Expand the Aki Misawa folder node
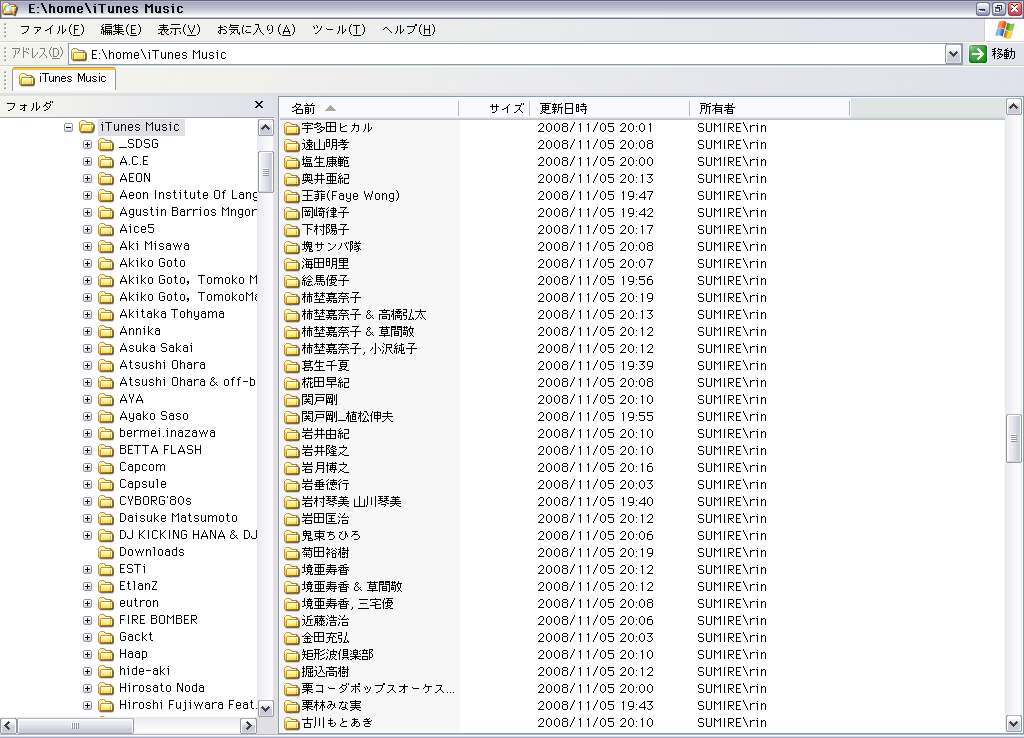Screen dimensions: 1024x738 point(88,246)
